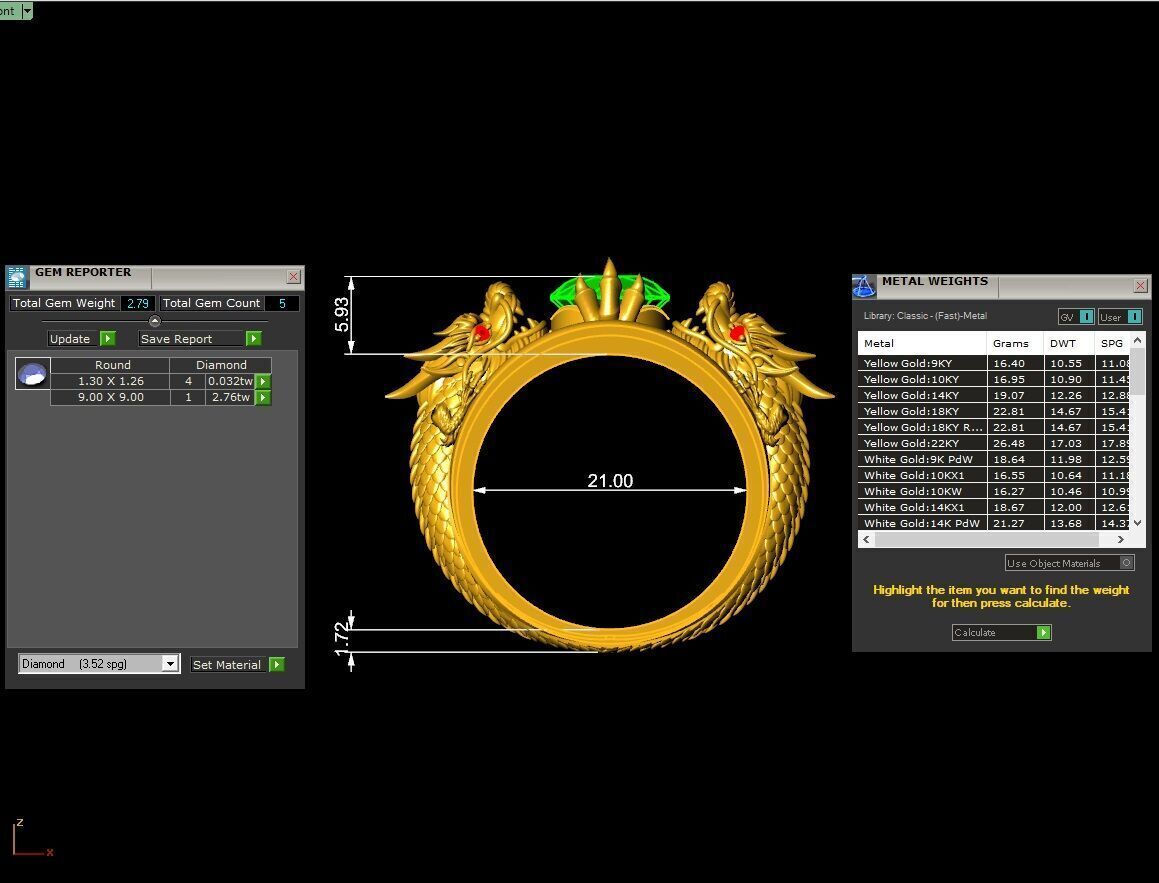Select the White Gold:10KW row

pos(994,491)
